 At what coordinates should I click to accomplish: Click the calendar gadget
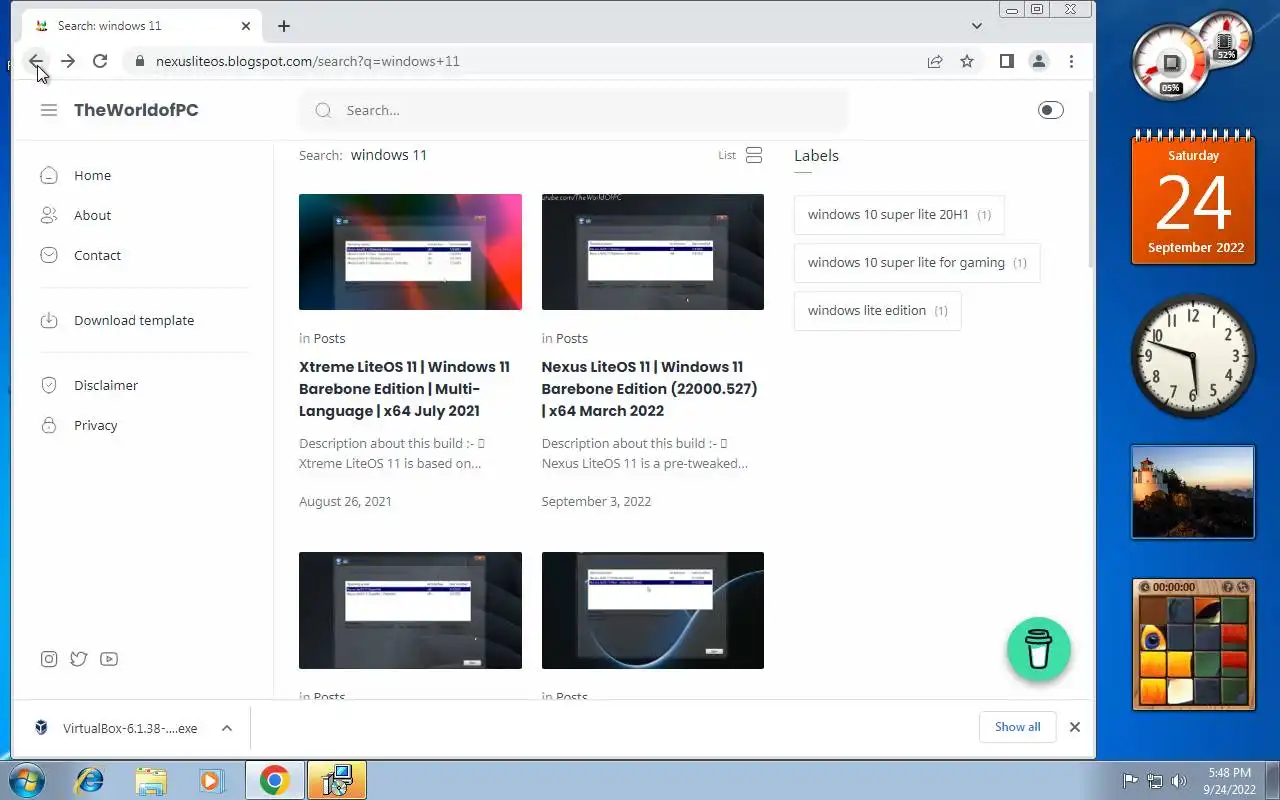coord(1194,198)
